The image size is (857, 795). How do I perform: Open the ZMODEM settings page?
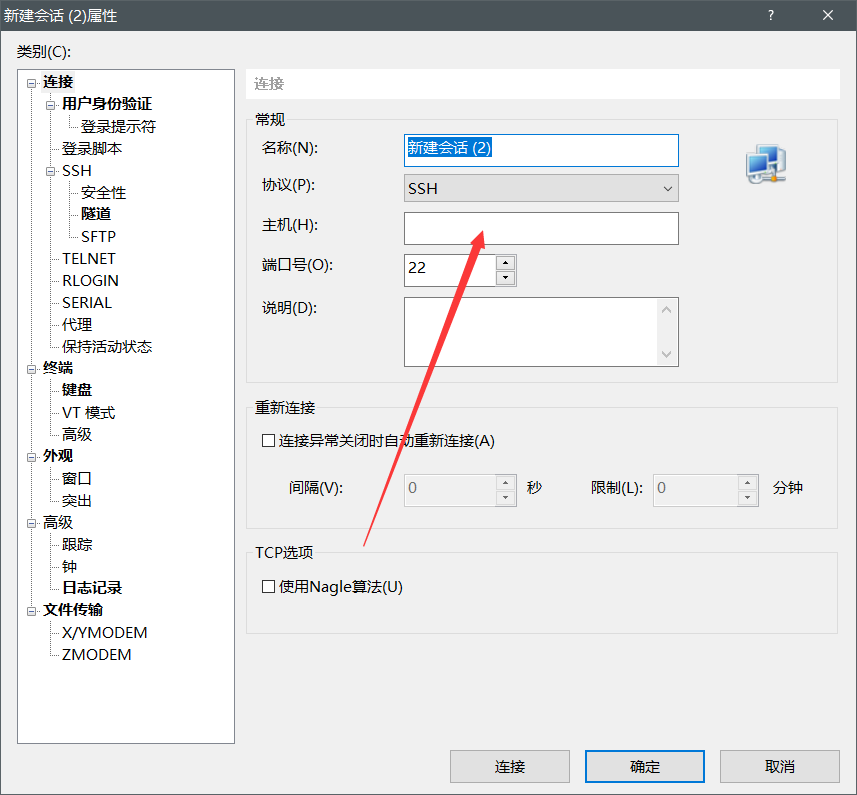[97, 654]
